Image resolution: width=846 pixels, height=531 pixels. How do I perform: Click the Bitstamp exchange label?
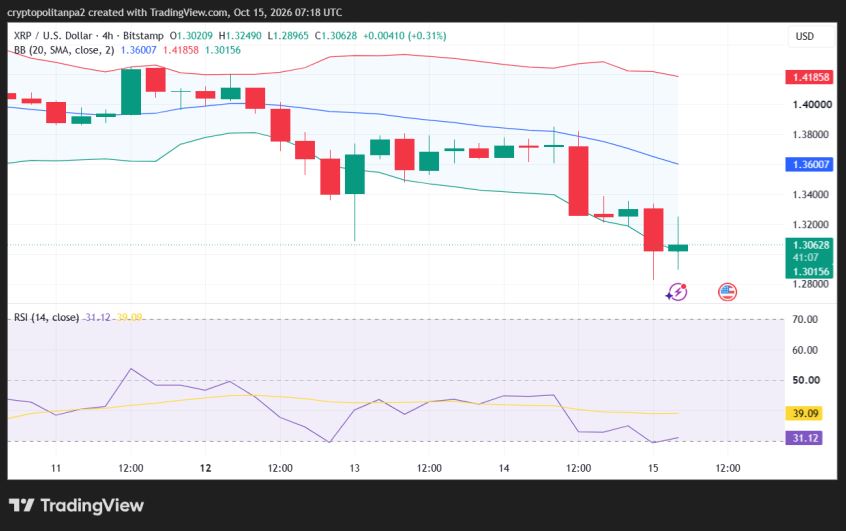click(x=143, y=36)
